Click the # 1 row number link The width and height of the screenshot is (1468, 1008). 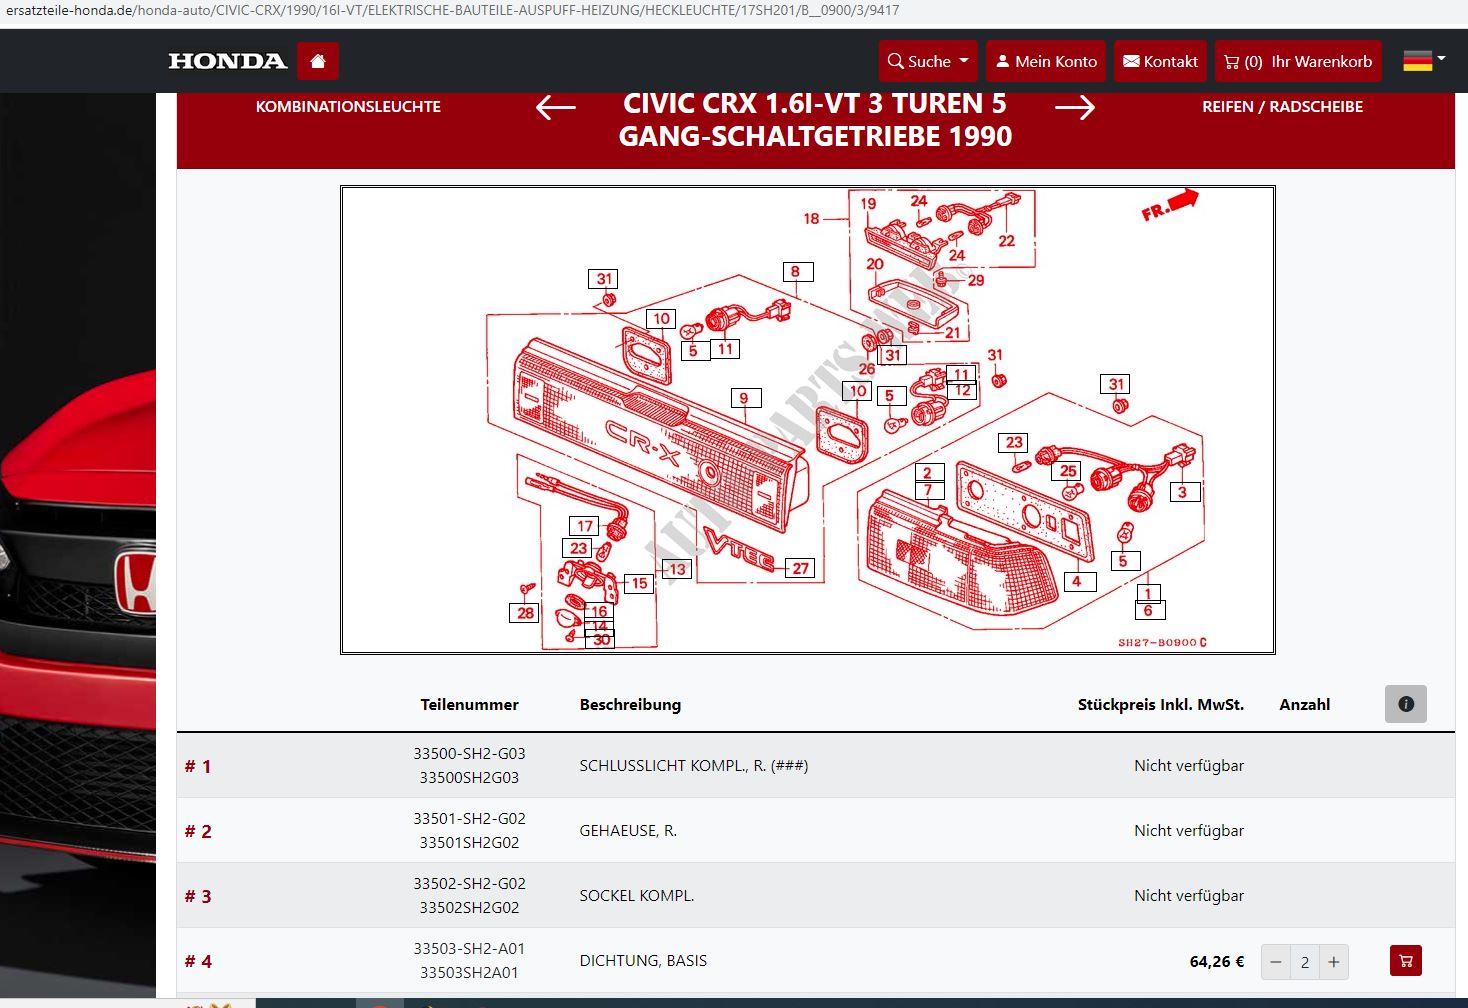[x=198, y=766]
